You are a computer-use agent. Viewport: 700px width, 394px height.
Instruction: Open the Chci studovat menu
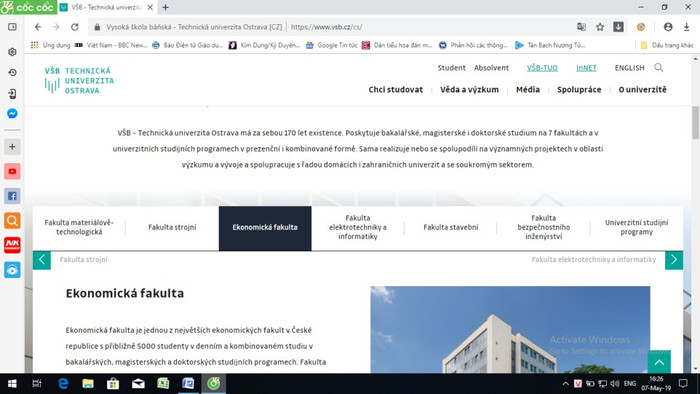tap(396, 90)
